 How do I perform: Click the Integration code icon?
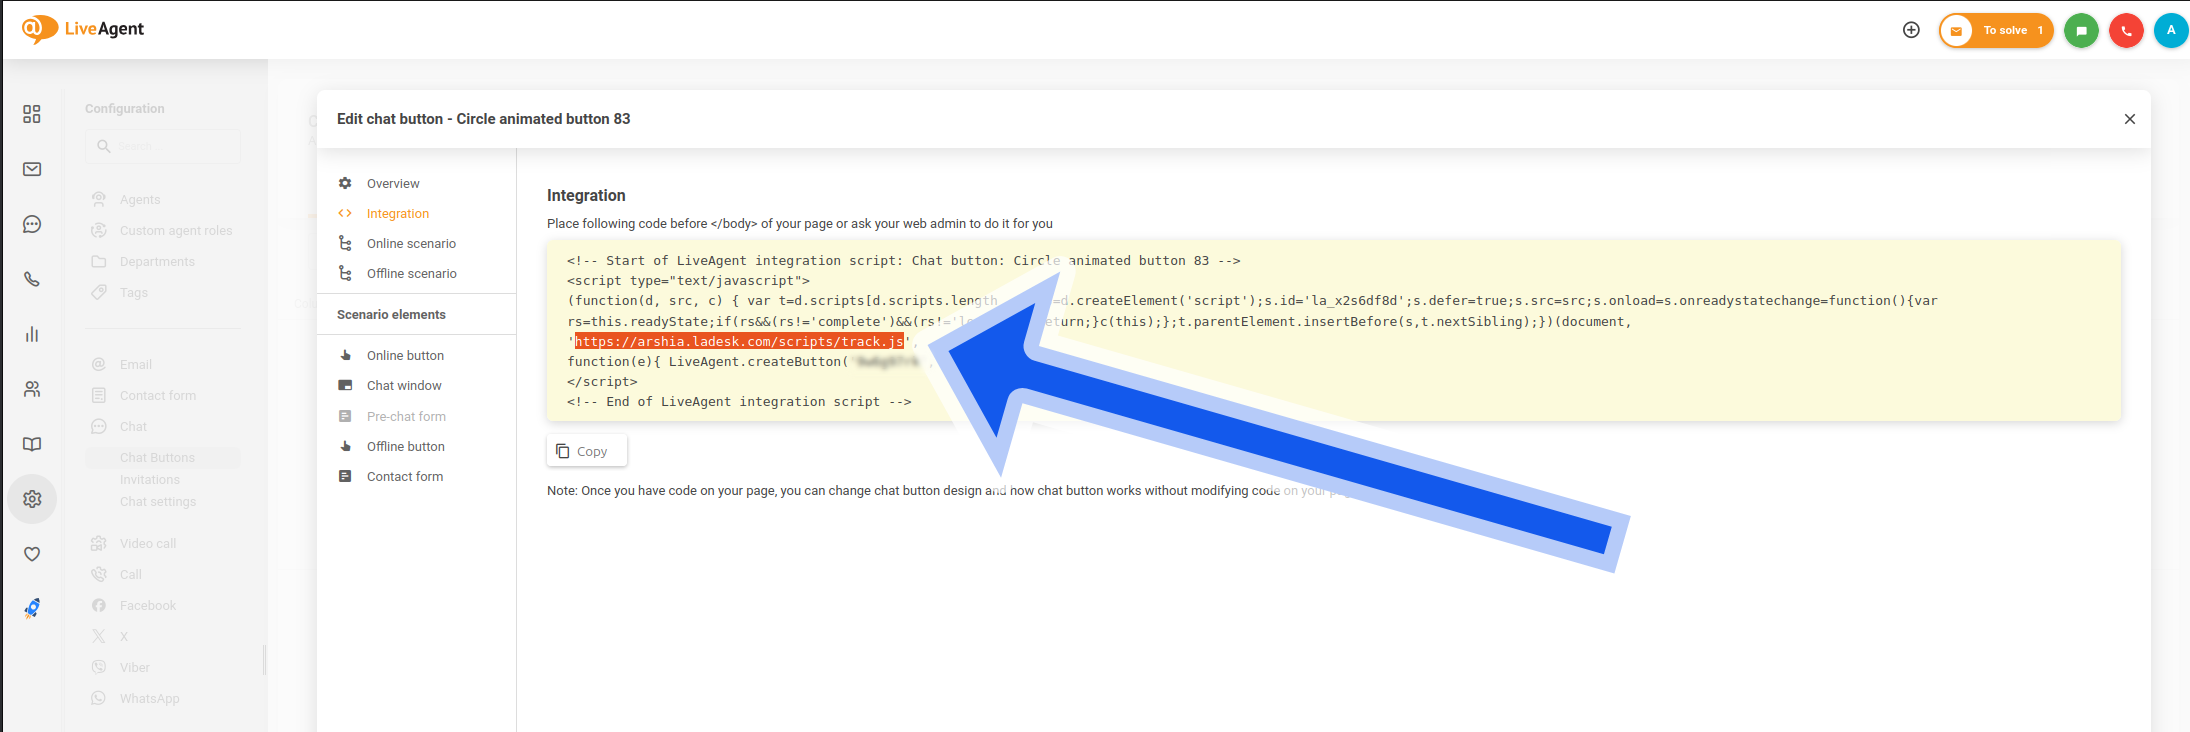pos(345,213)
